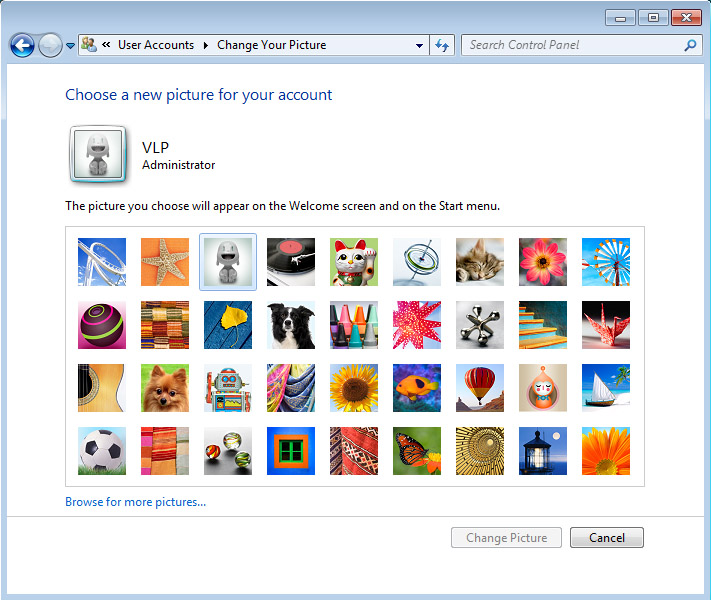Select the metal jacks picture
The image size is (711, 600).
tap(480, 325)
